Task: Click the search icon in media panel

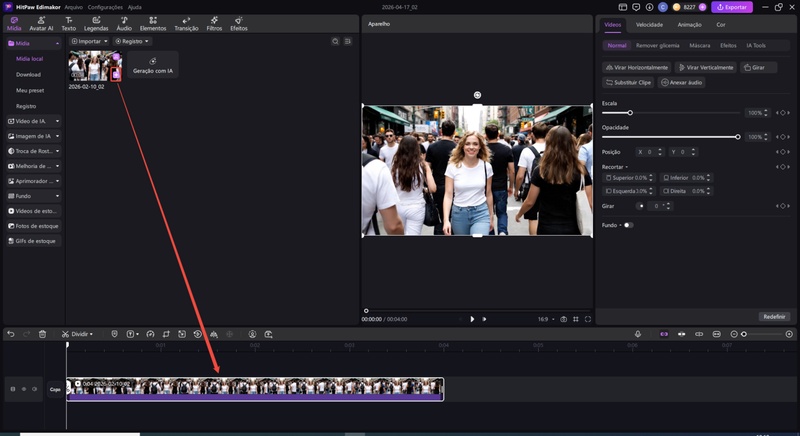Action: point(335,41)
